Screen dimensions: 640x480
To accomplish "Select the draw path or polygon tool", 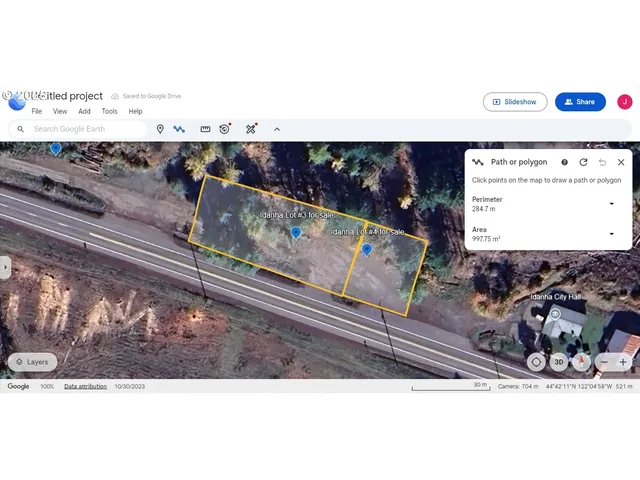I will [179, 129].
